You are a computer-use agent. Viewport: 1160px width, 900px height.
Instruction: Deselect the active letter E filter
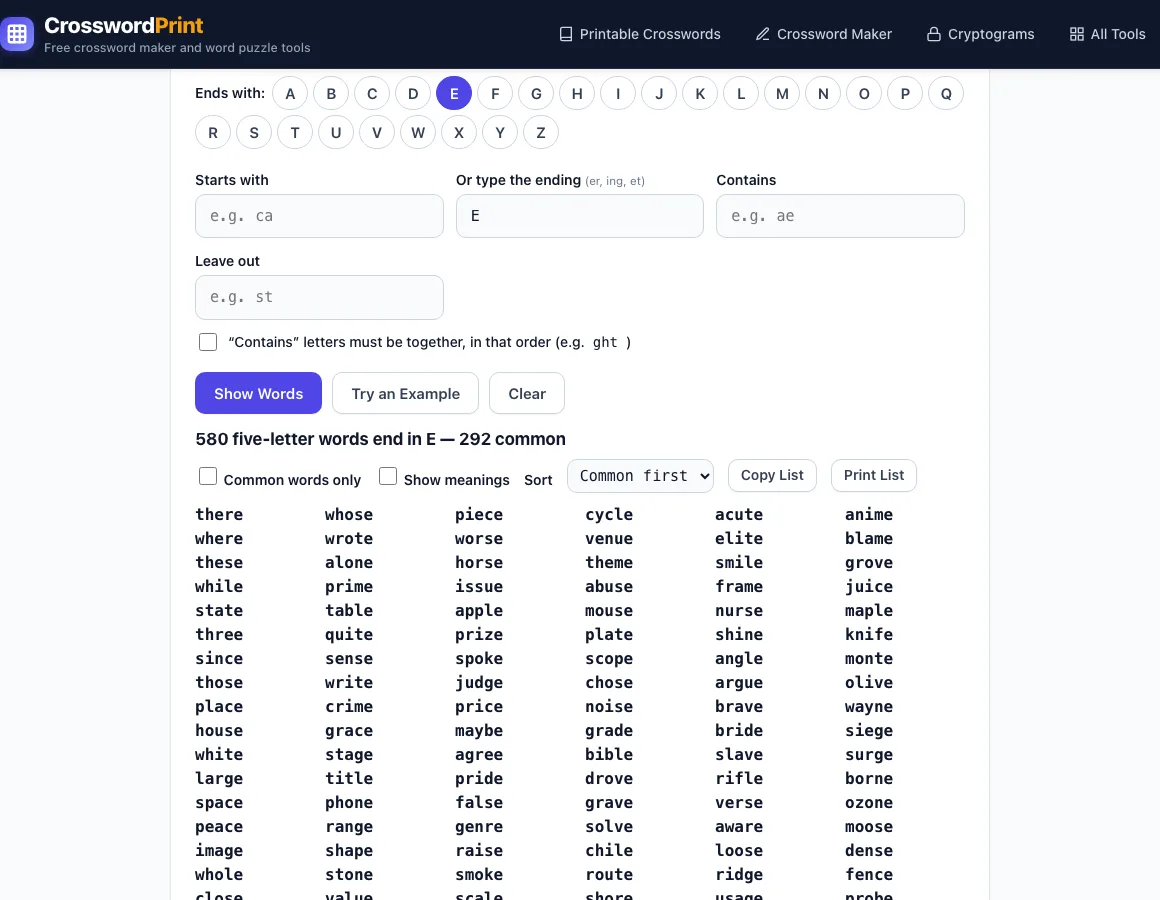point(454,93)
